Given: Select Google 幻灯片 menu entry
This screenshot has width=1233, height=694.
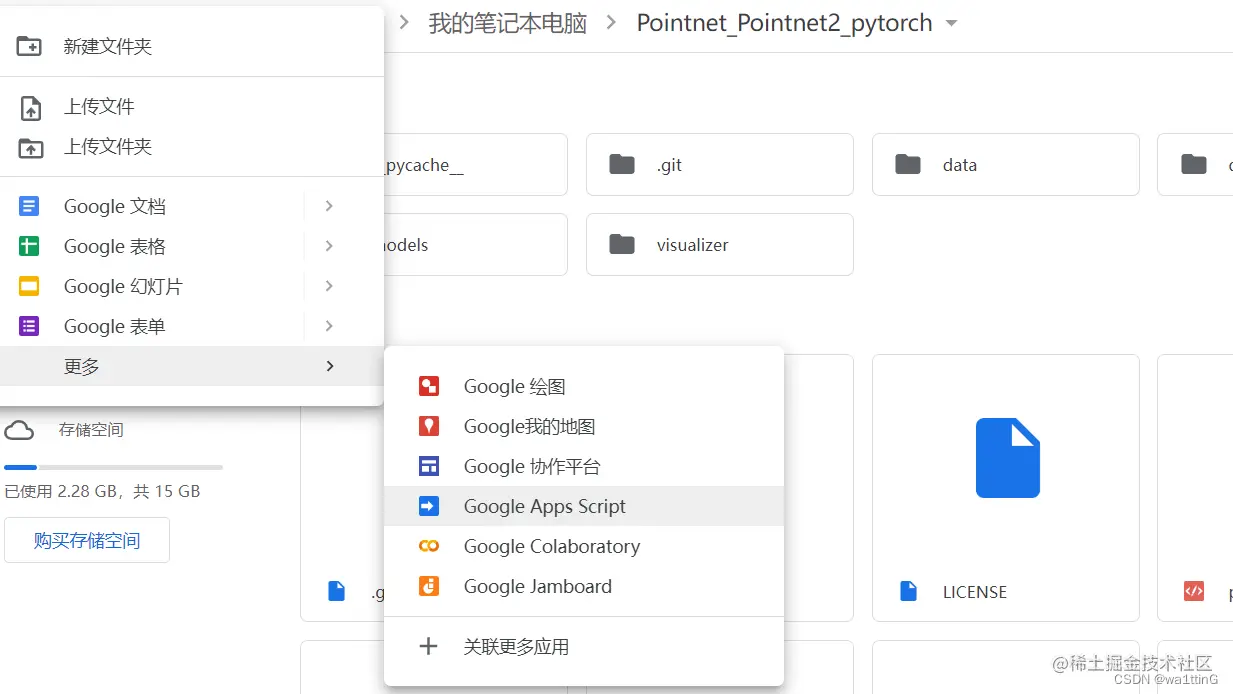Looking at the screenshot, I should click(x=192, y=287).
